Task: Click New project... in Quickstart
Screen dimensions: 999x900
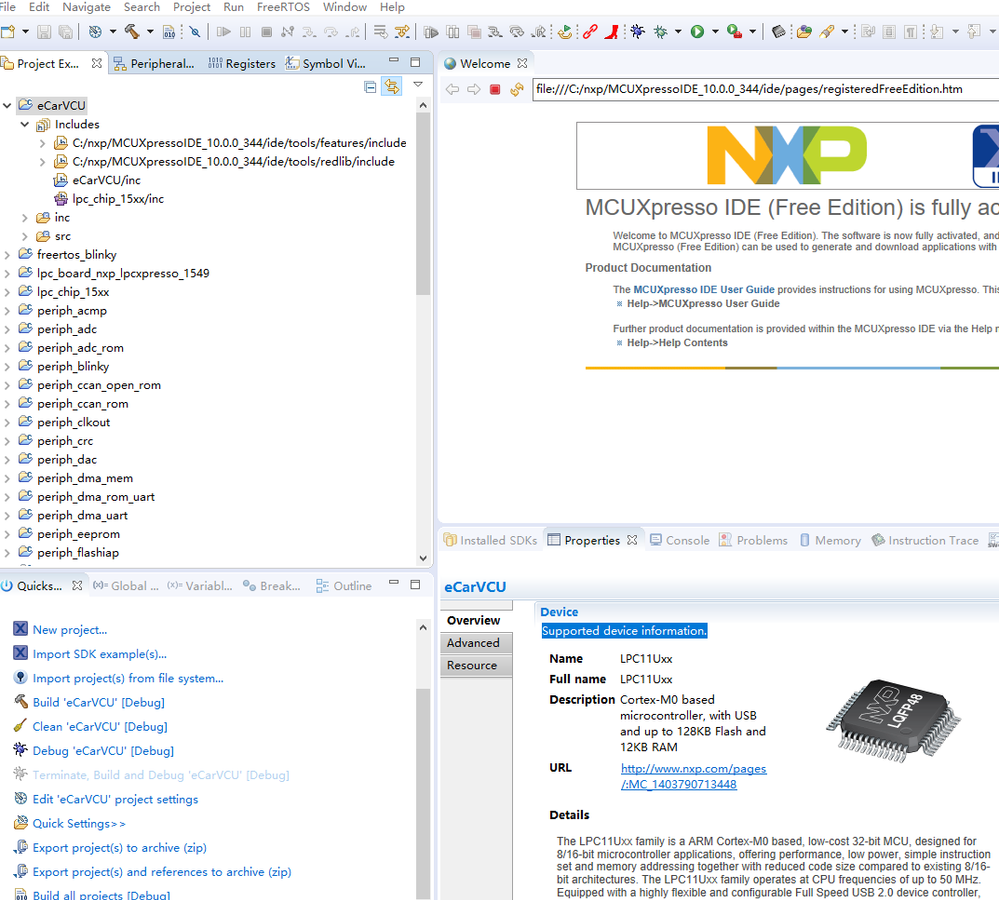Action: point(70,630)
